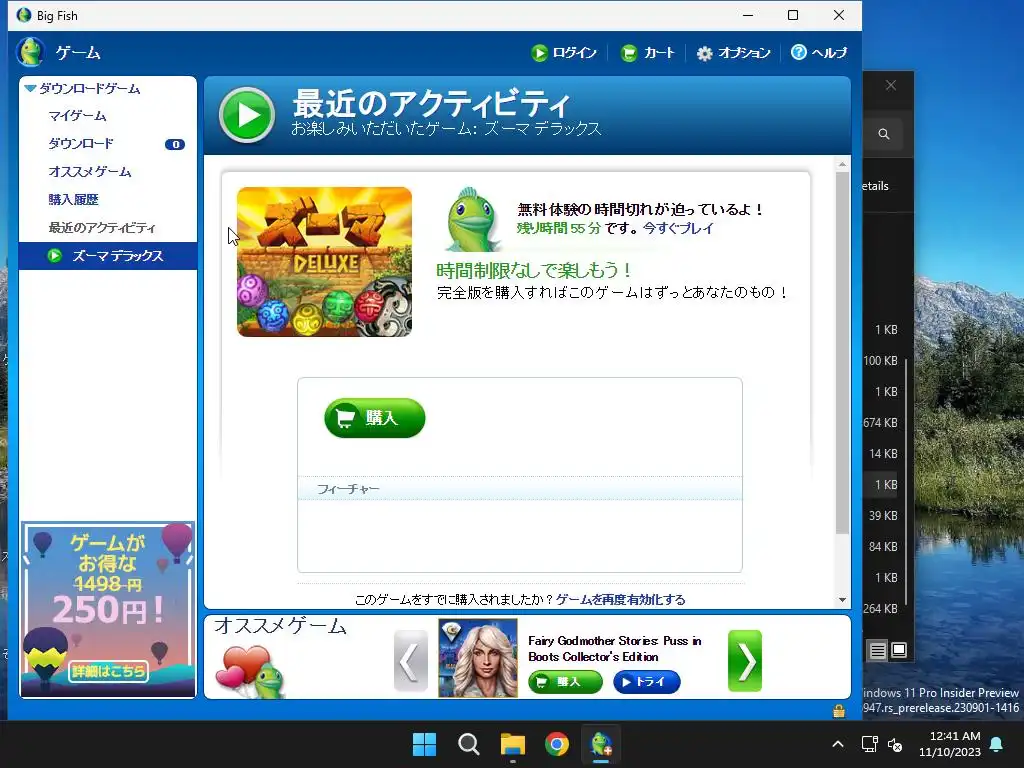Open the オプション options gear

point(733,53)
